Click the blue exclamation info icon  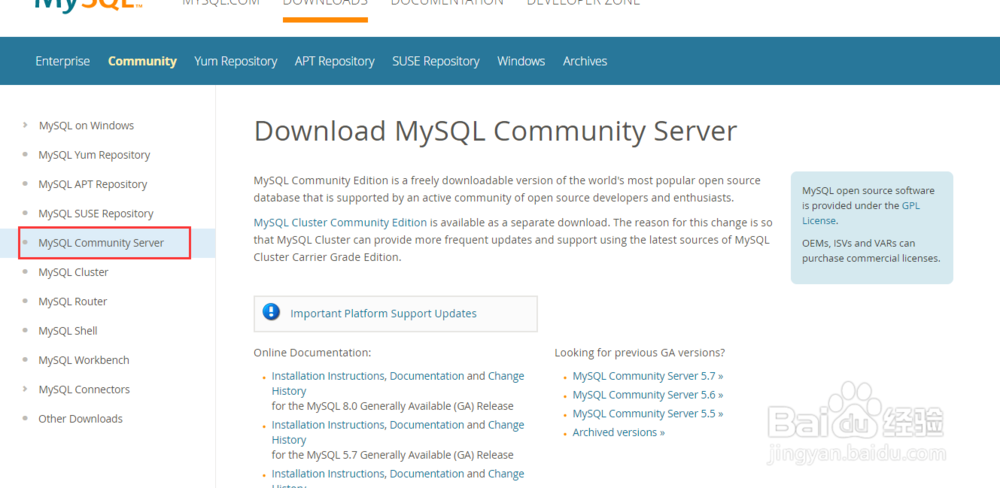[x=271, y=312]
